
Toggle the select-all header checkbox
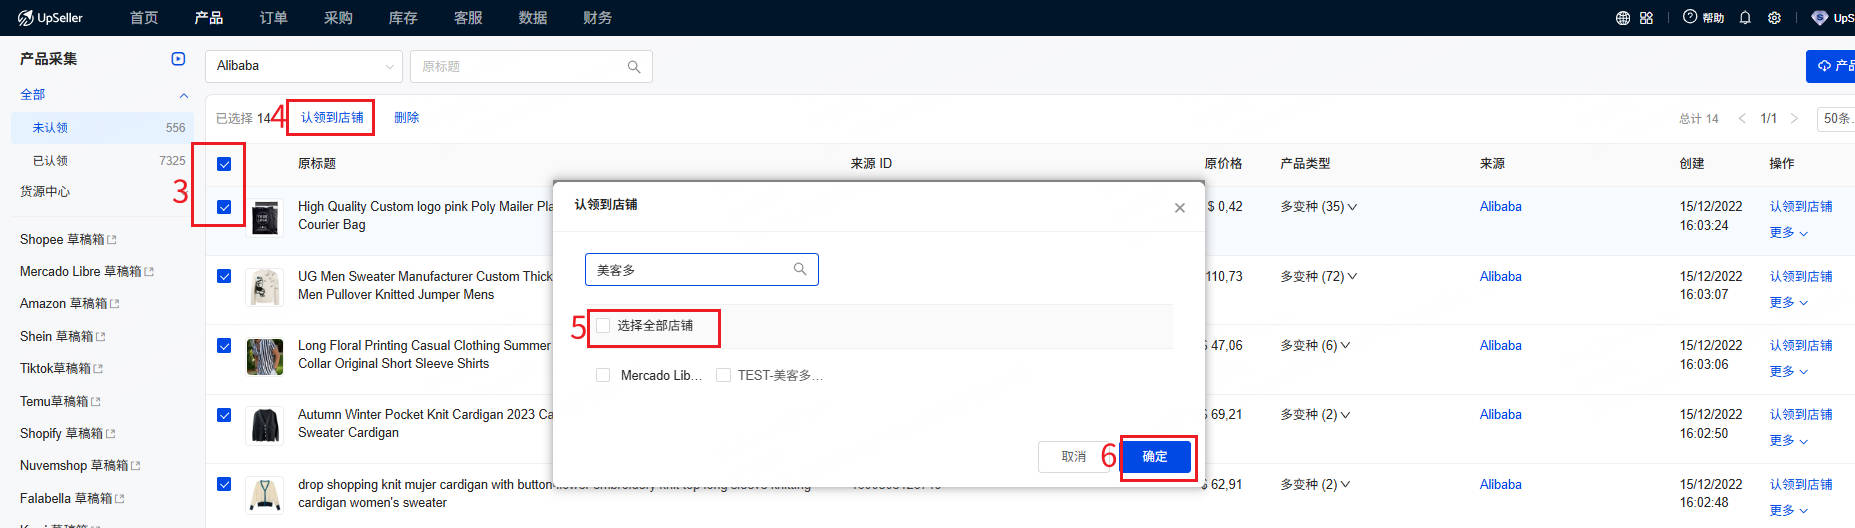coord(224,164)
